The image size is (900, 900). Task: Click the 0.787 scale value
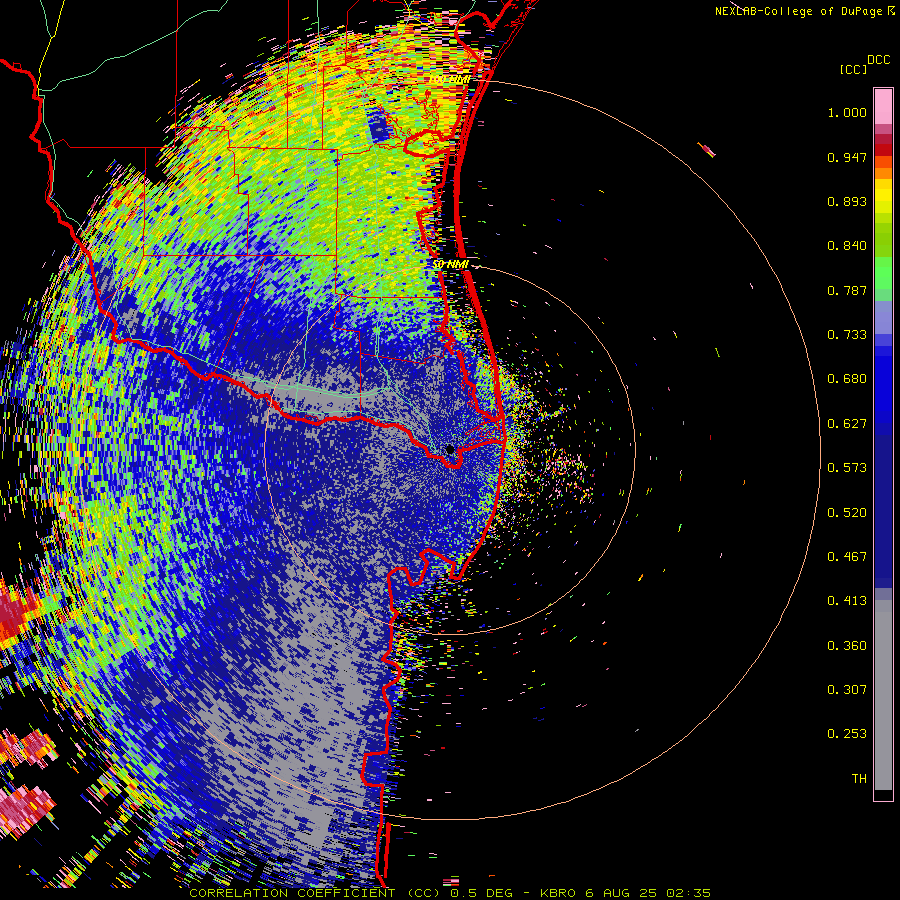[847, 290]
